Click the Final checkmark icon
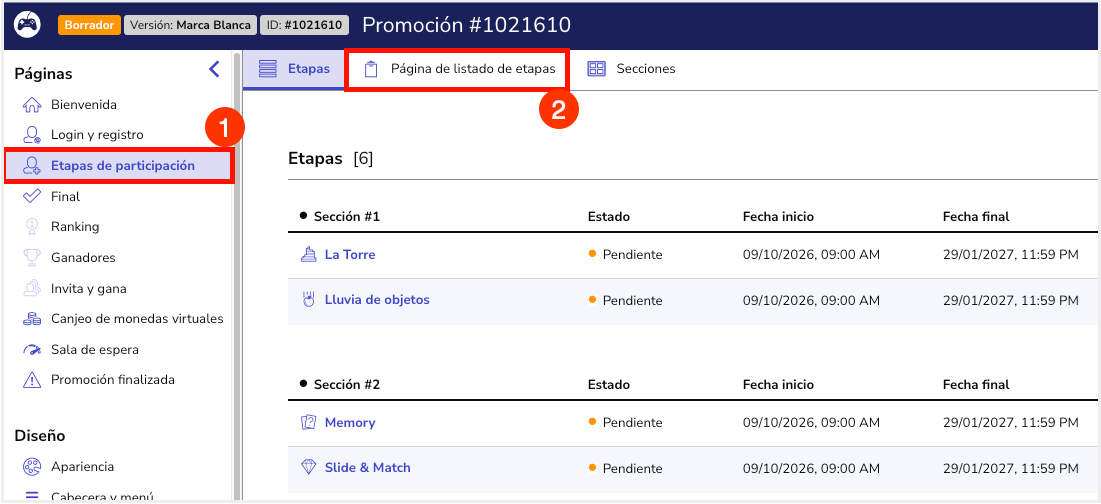 coord(32,197)
